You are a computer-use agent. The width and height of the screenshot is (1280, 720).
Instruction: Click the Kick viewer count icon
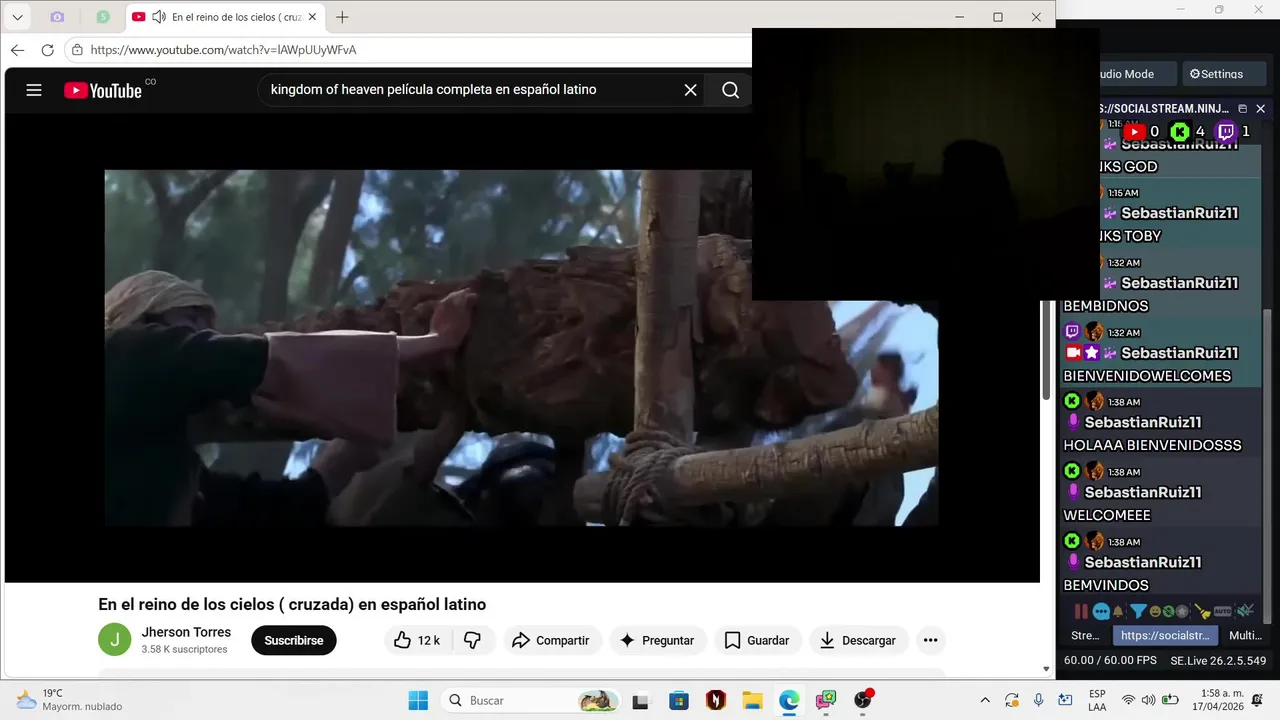click(1180, 131)
